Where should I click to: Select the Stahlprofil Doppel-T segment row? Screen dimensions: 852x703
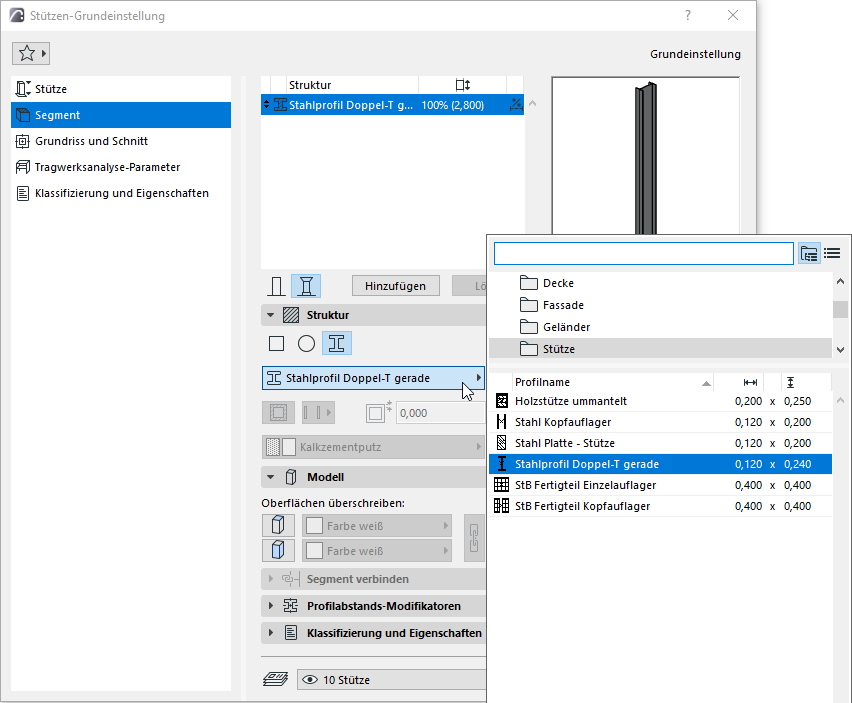392,105
